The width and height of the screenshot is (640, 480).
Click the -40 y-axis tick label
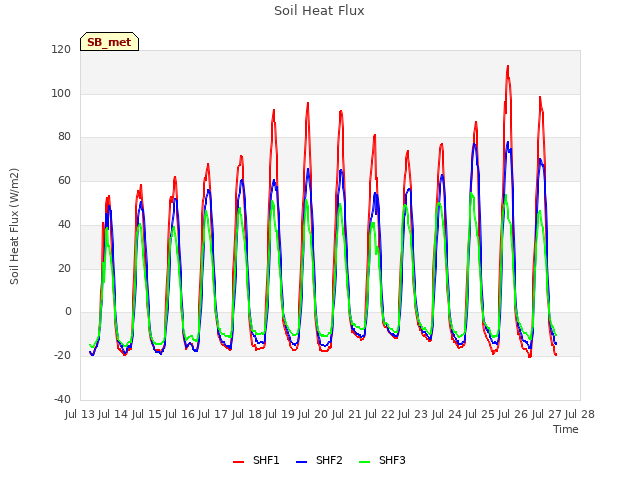click(62, 399)
